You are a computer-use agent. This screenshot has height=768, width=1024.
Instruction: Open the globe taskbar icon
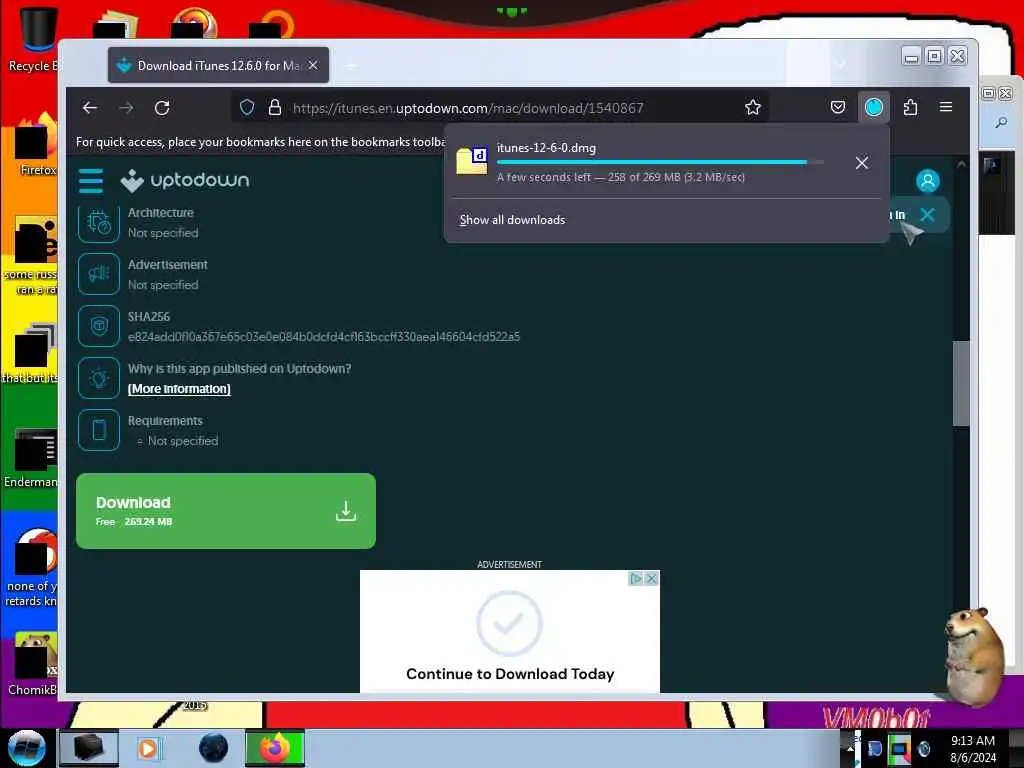click(214, 748)
